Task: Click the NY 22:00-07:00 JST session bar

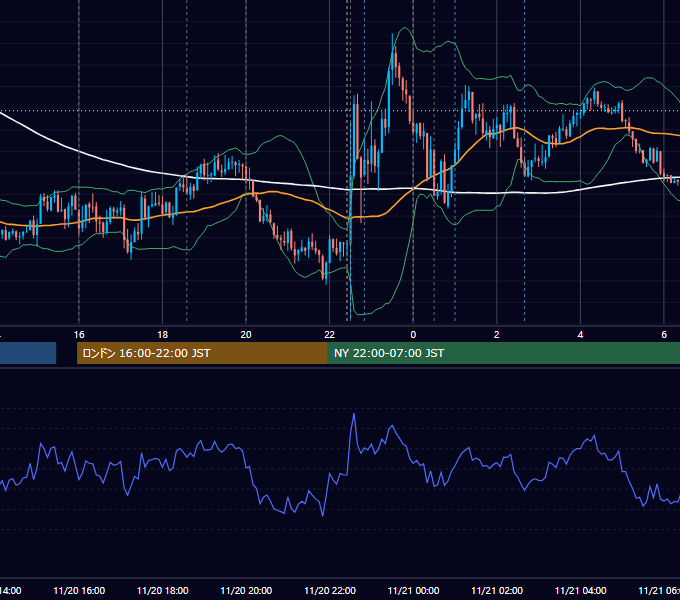Action: click(x=503, y=353)
